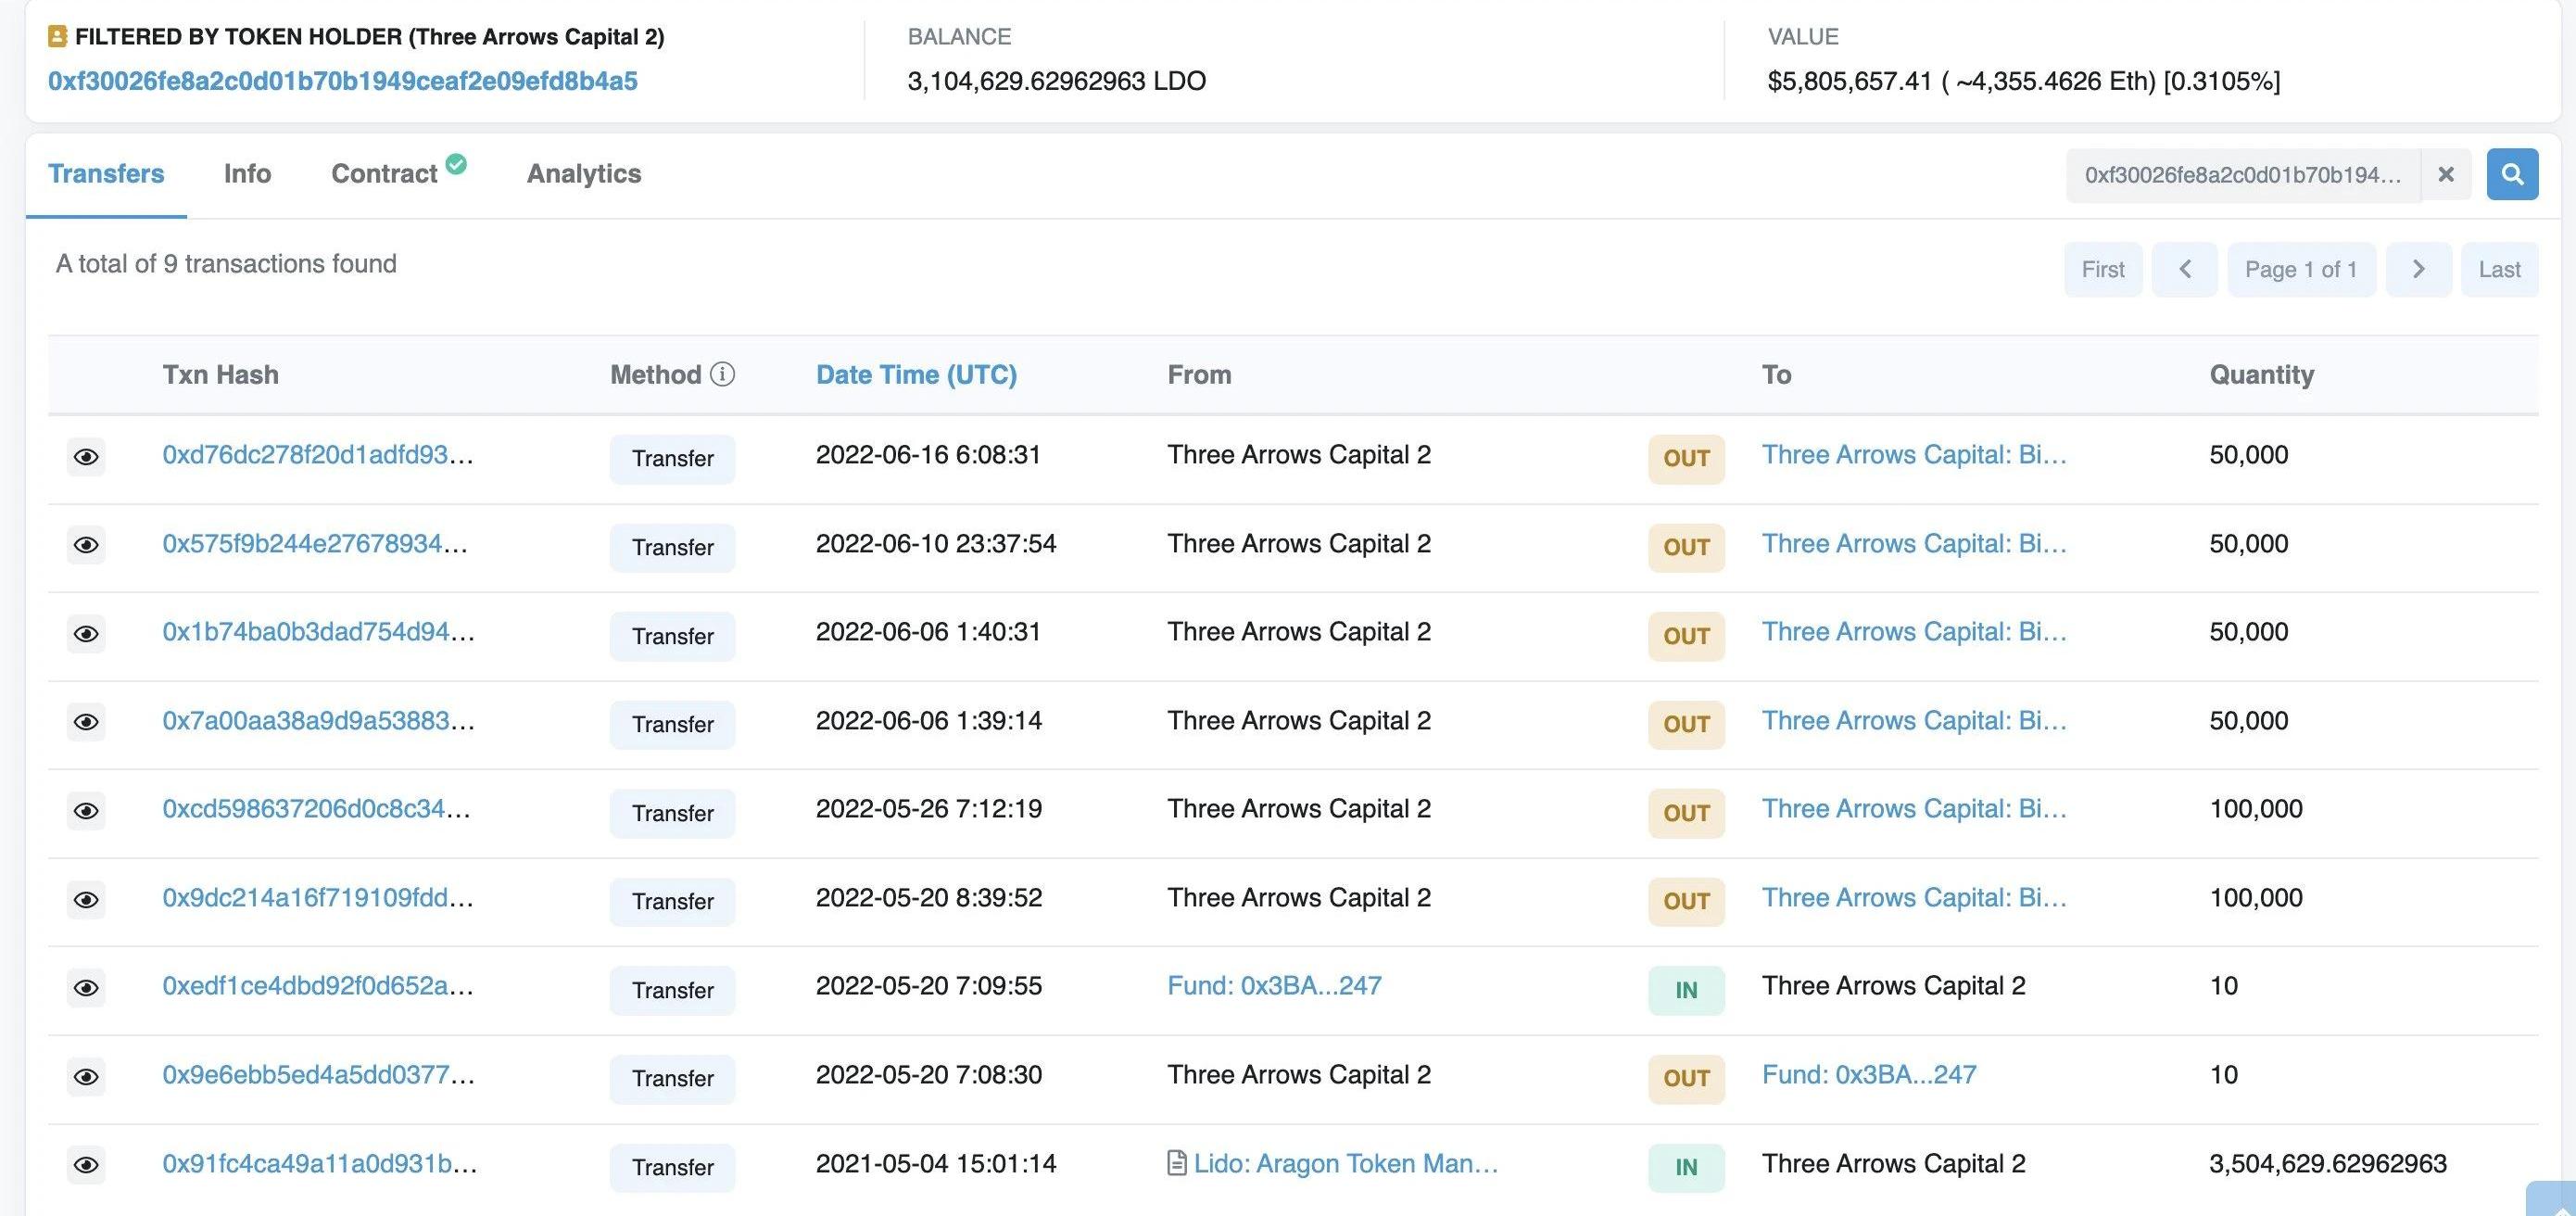Image resolution: width=2576 pixels, height=1216 pixels.
Task: Open transaction hash 0x575f9b244e27678934
Action: [315, 544]
